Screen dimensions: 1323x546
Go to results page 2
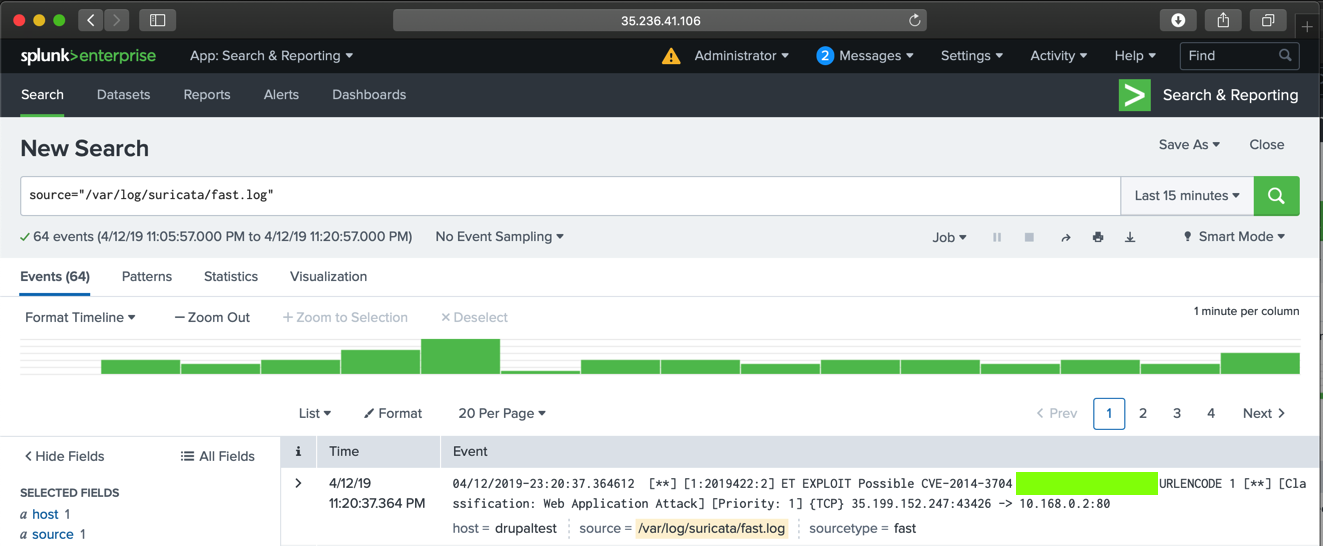coord(1143,413)
